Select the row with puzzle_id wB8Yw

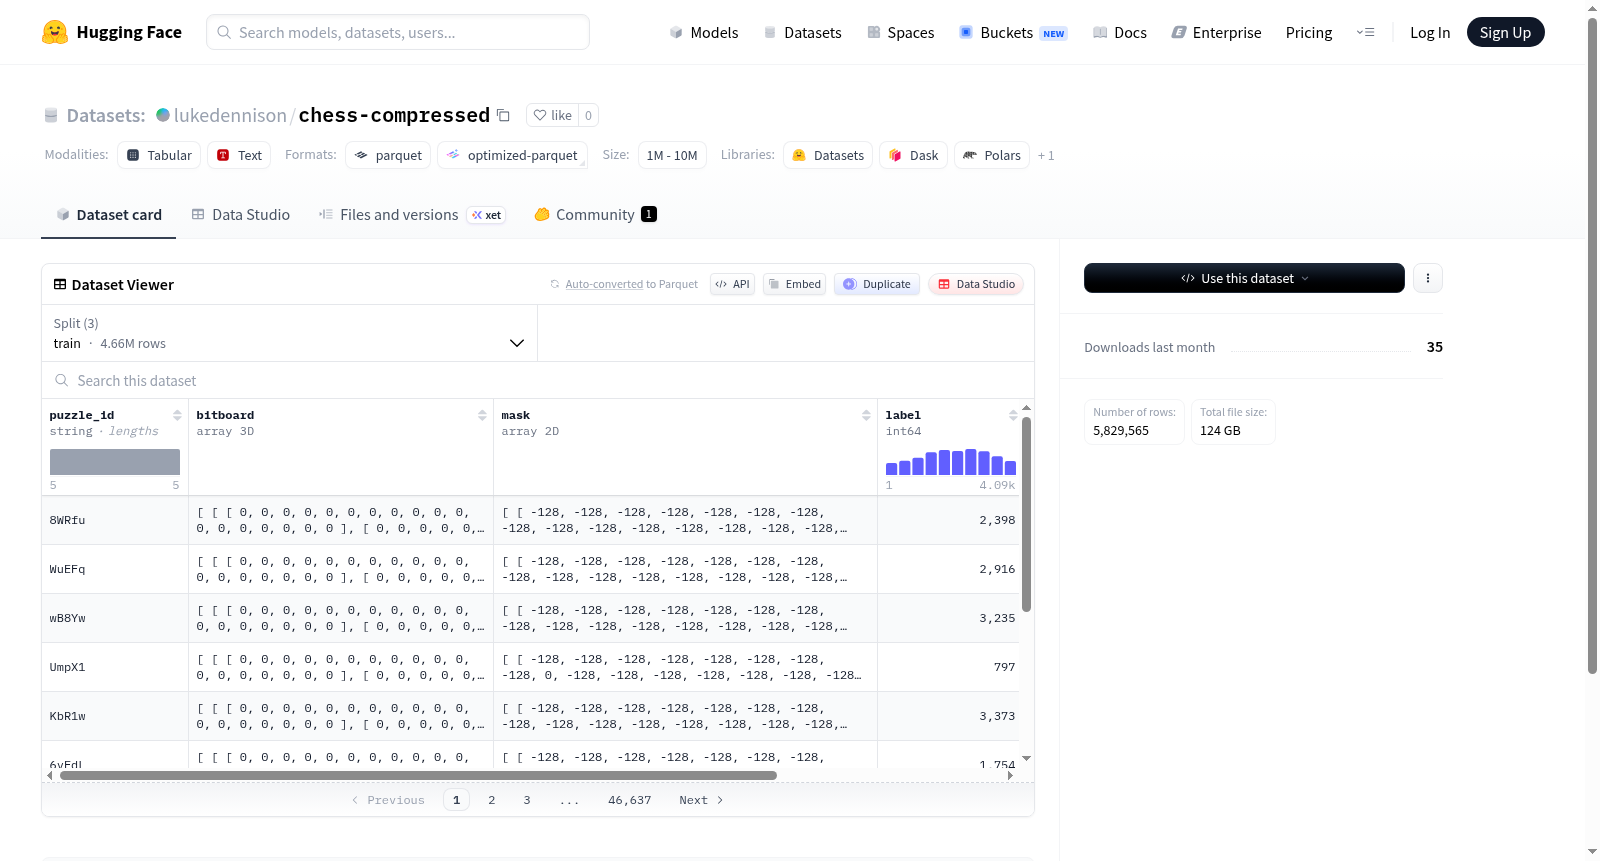click(x=530, y=618)
